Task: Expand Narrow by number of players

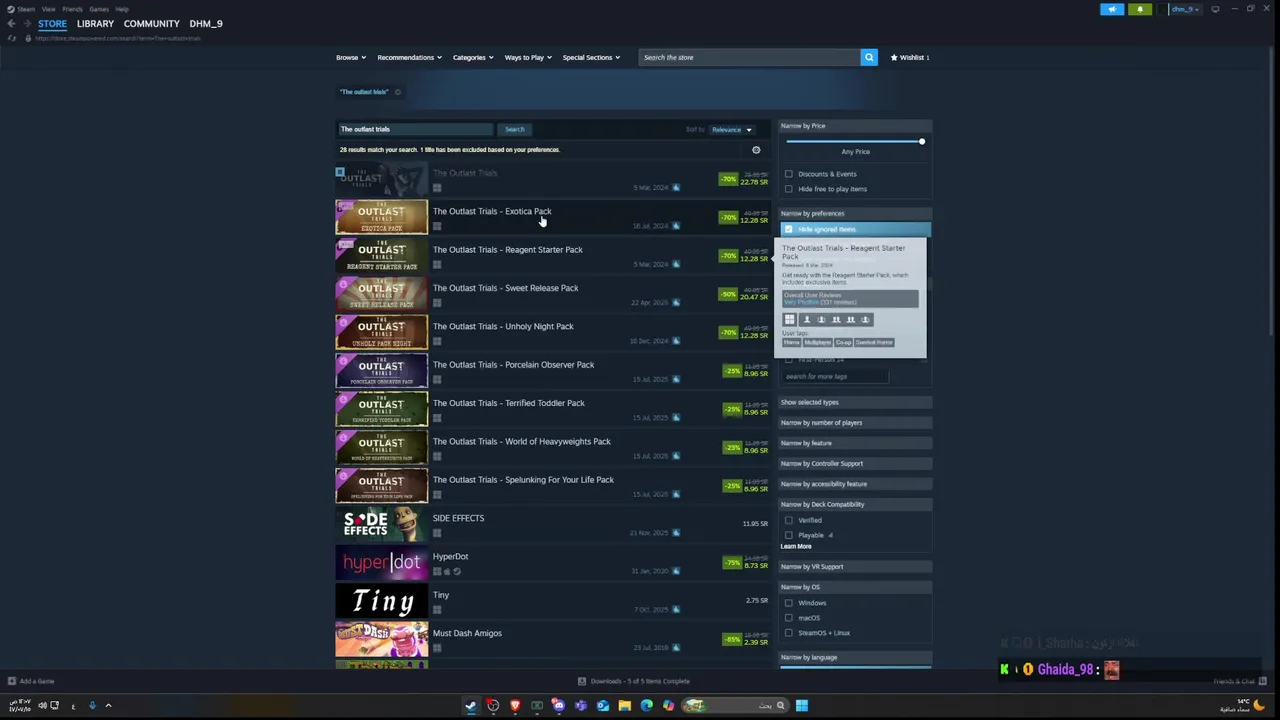Action: click(855, 423)
